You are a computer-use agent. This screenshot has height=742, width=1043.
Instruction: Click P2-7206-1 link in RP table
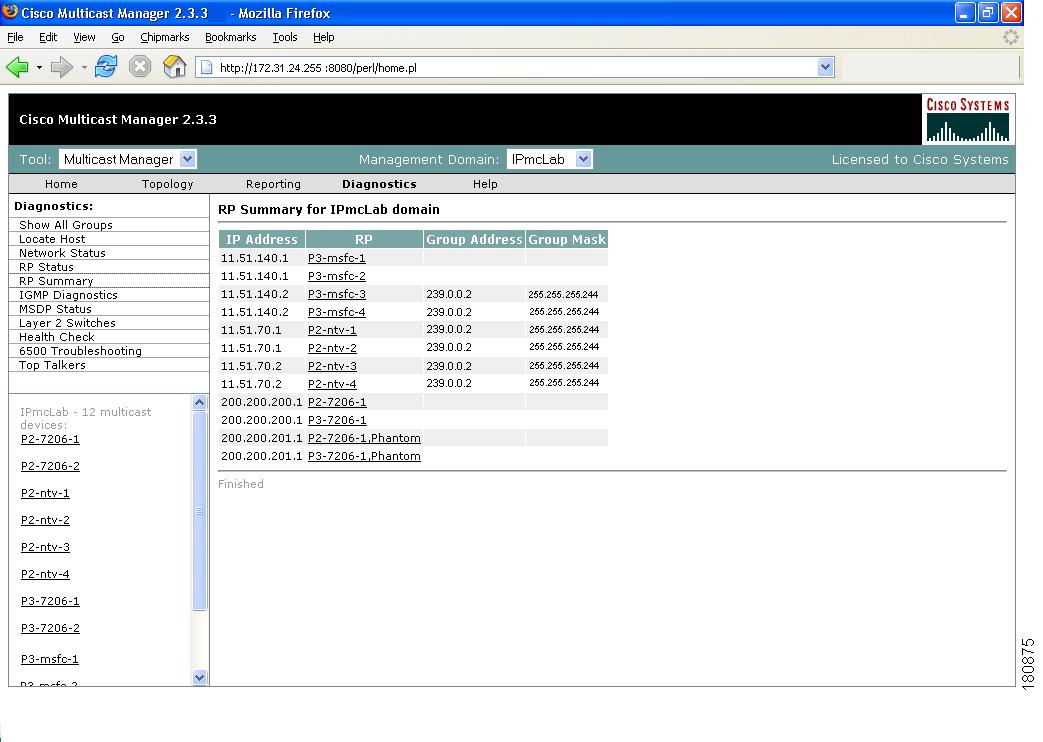point(337,402)
